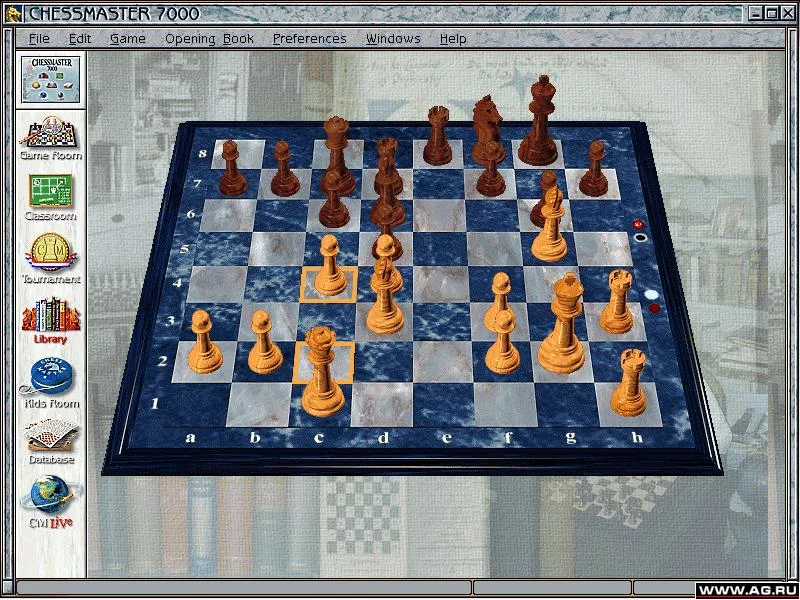The height and width of the screenshot is (600, 800).
Task: Open the Help menu
Action: pyautogui.click(x=453, y=39)
